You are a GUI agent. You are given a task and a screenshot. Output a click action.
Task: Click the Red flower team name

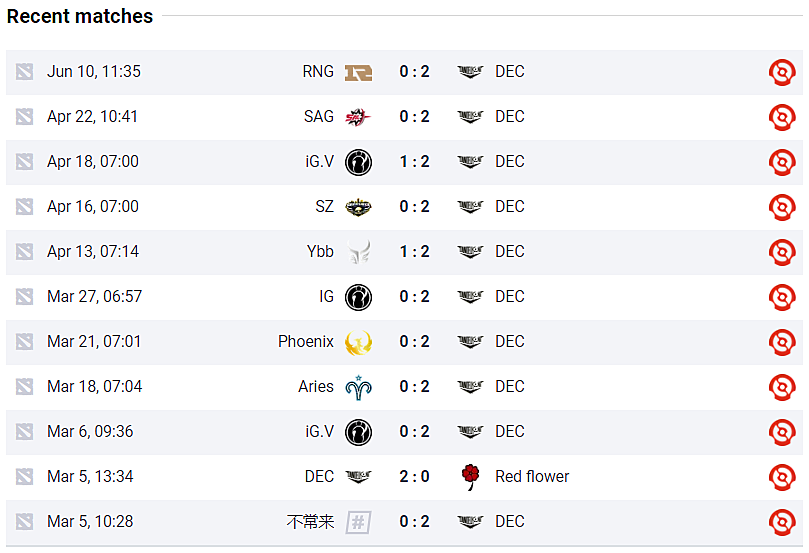click(532, 477)
